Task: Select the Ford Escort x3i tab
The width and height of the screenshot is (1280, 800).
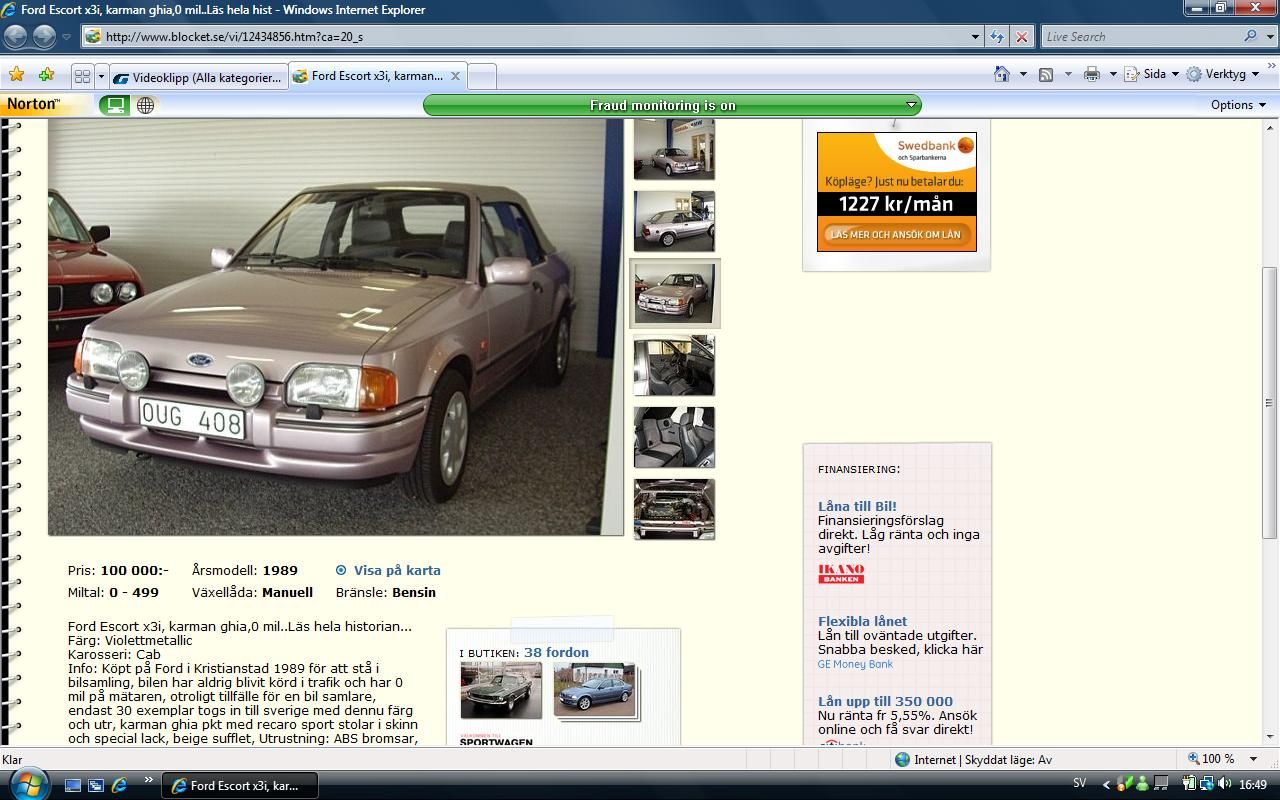Action: tap(378, 76)
